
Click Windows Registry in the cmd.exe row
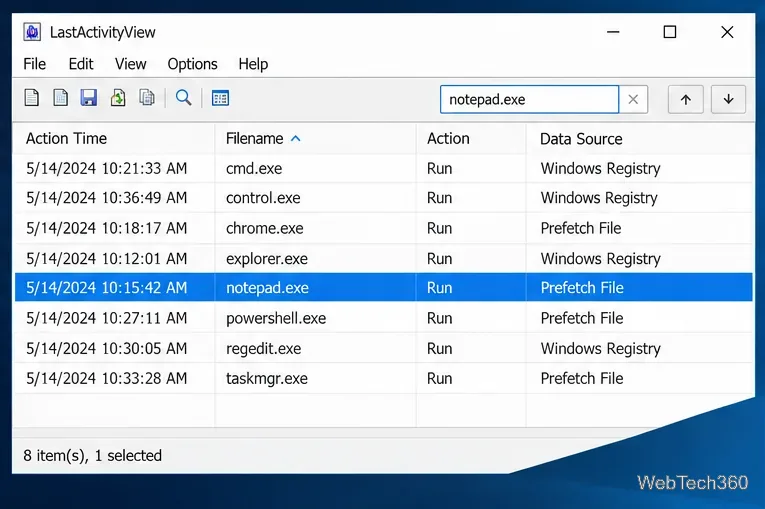[x=600, y=169]
